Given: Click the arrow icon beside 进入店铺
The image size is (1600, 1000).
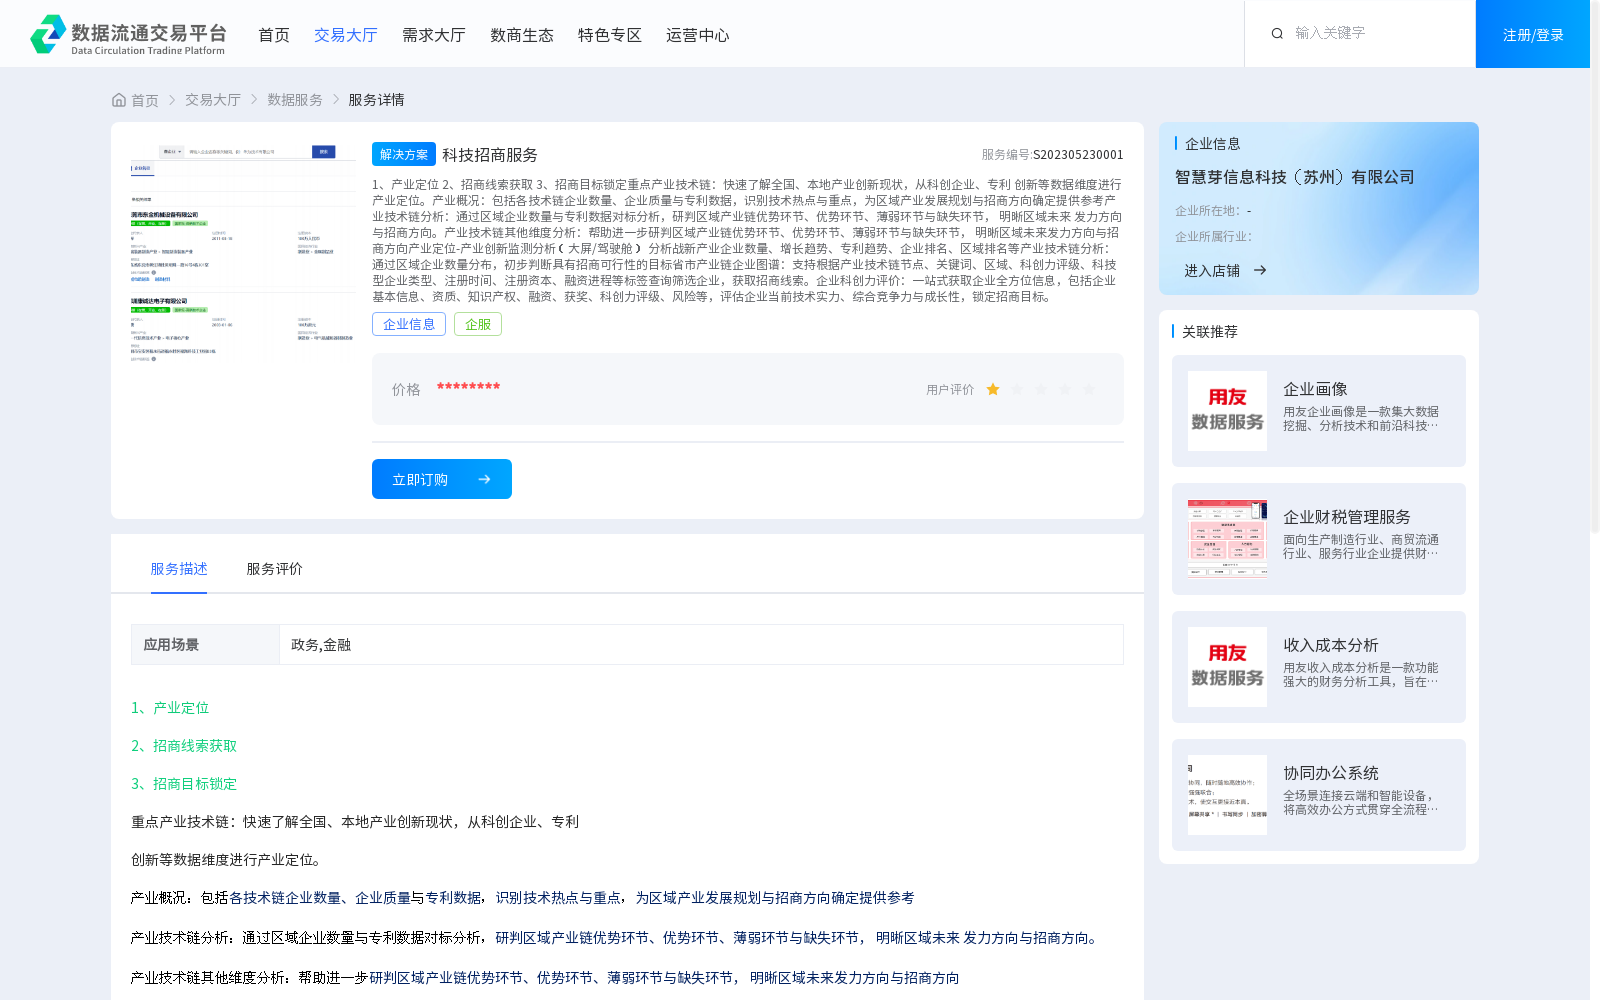Looking at the screenshot, I should click(1260, 270).
